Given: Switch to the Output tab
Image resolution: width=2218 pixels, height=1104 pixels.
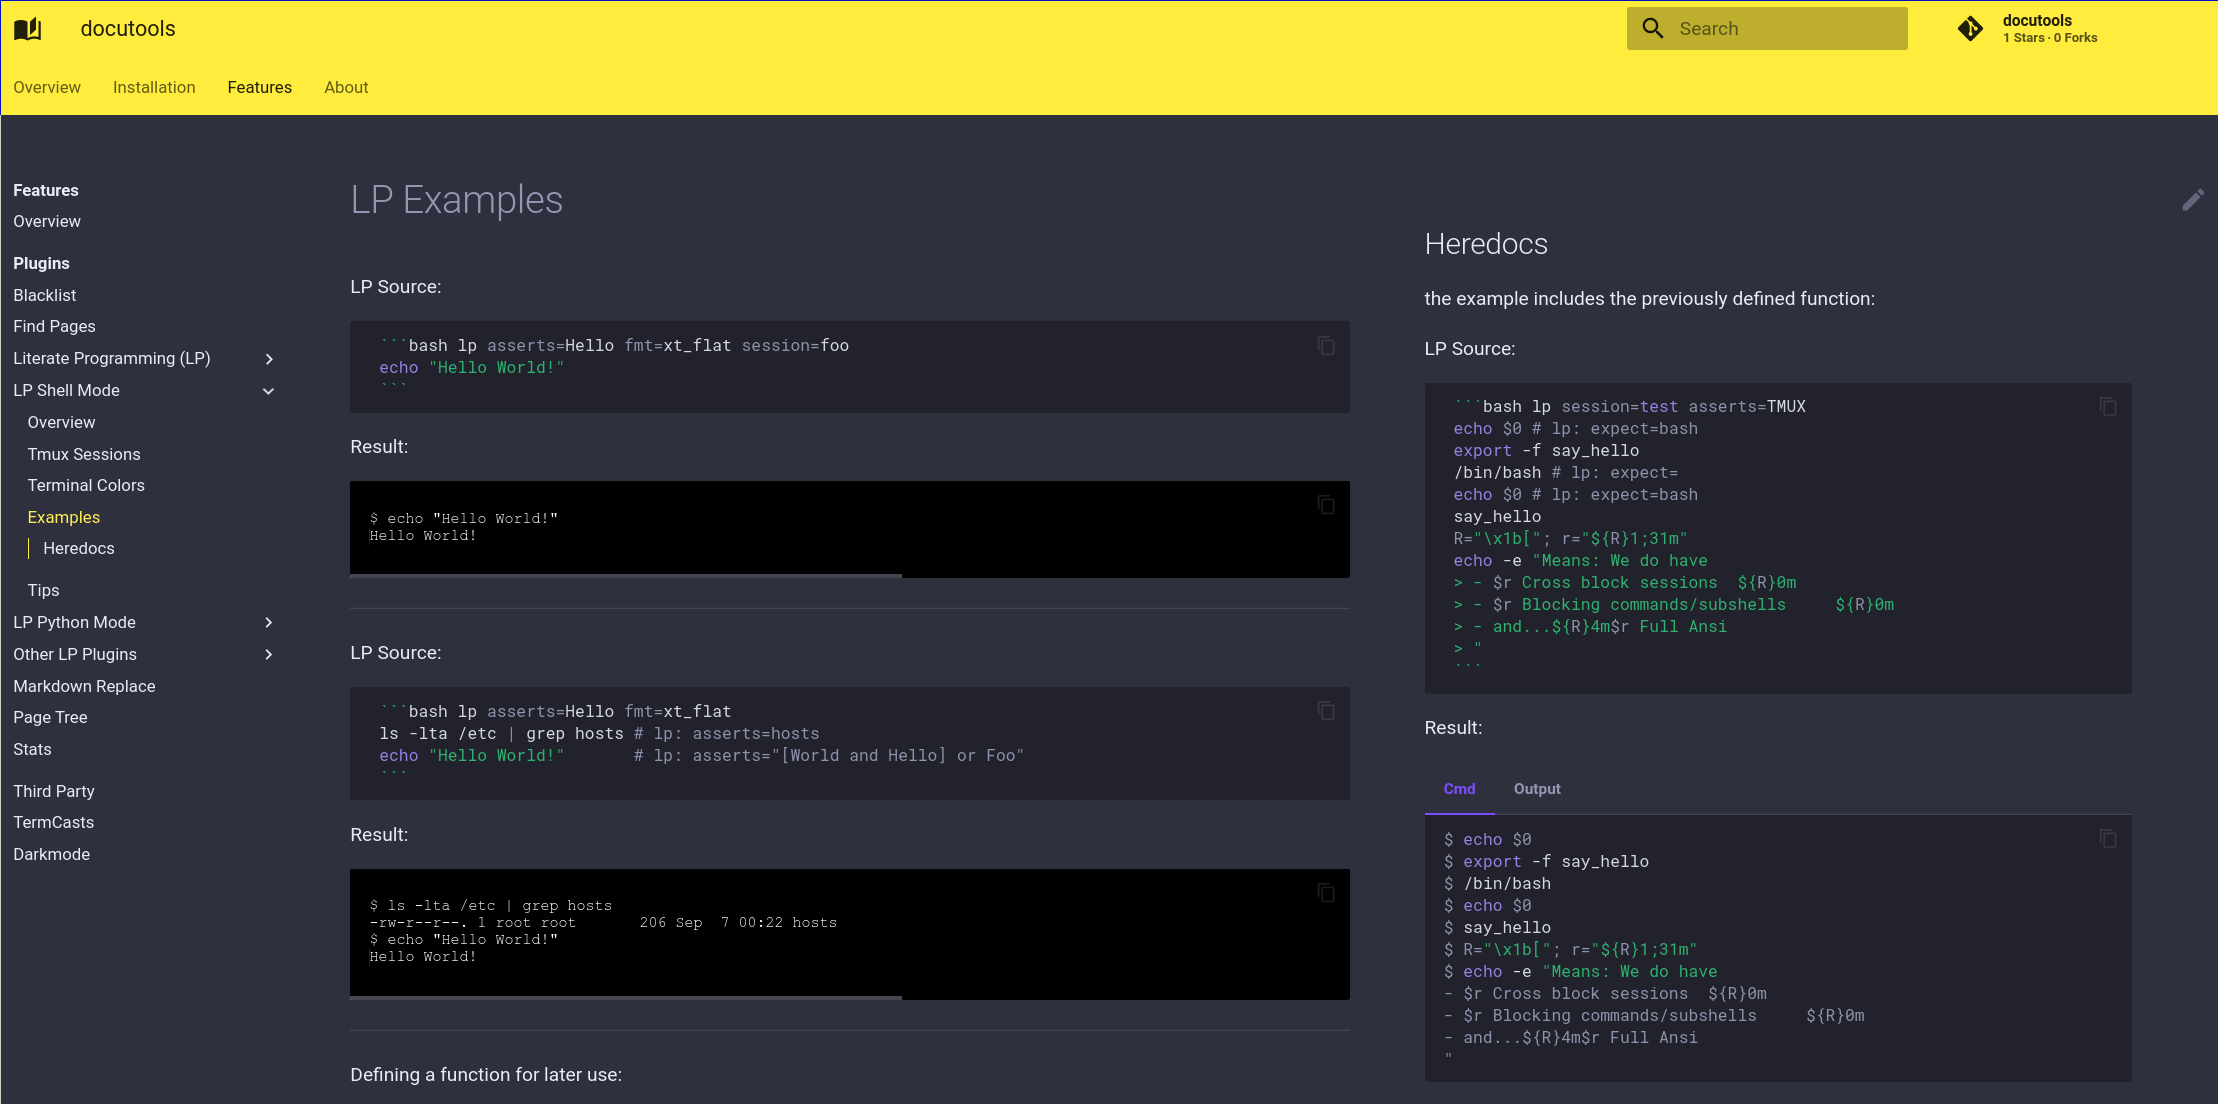Looking at the screenshot, I should (x=1536, y=789).
